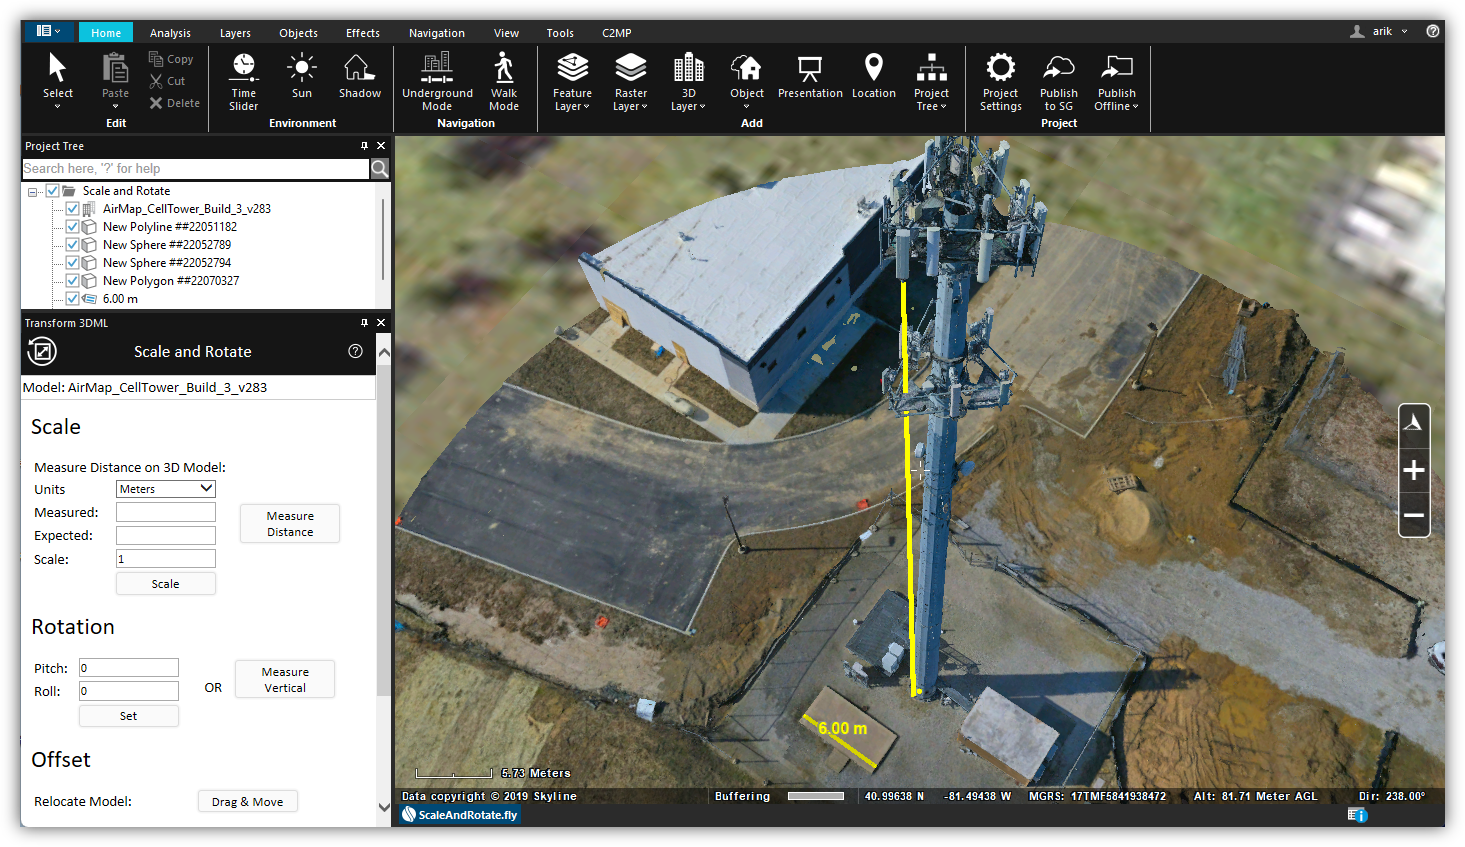Toggle visibility of New Polygon ##22070327
Screen dimensions: 1465x847
click(72, 280)
